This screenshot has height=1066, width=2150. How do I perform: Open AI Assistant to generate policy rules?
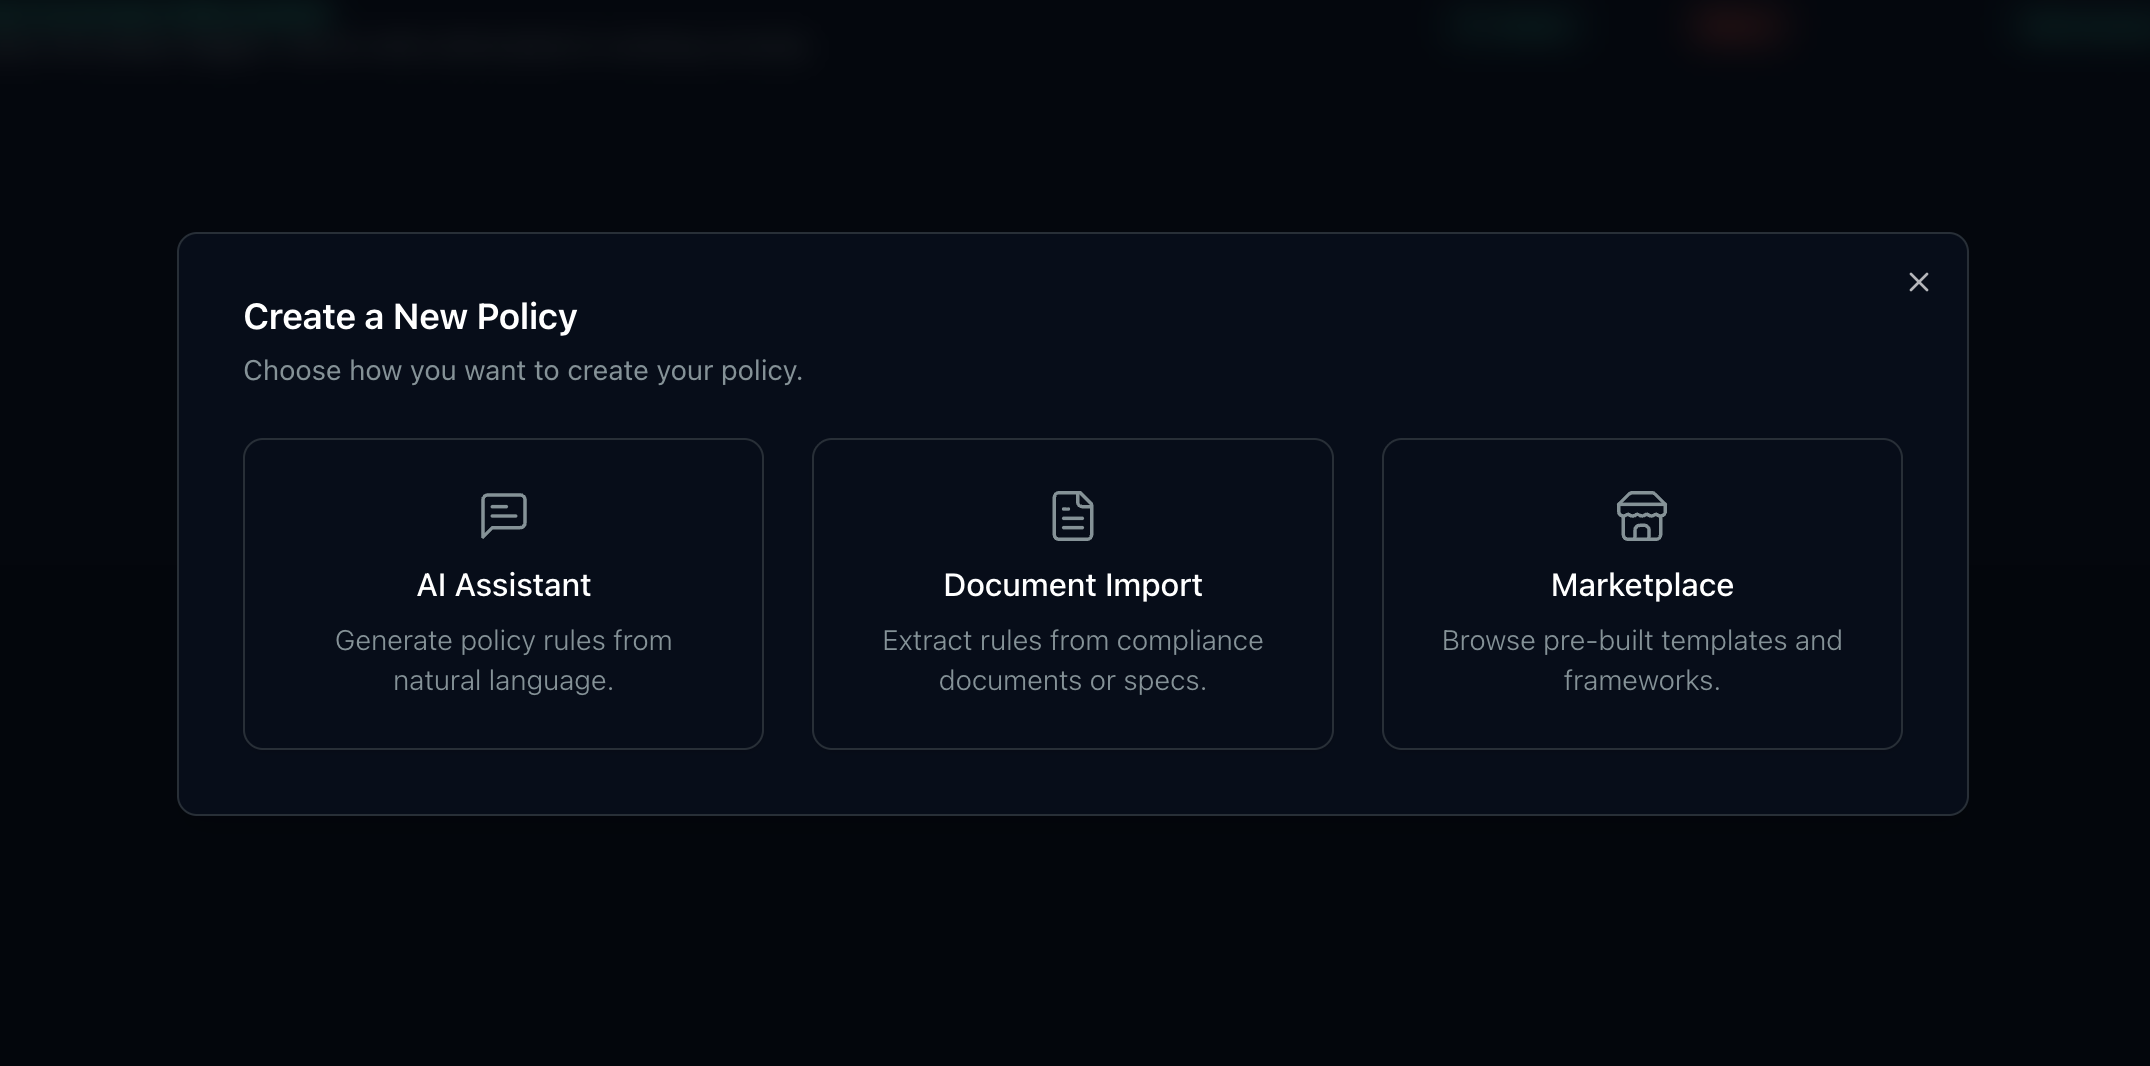(504, 593)
